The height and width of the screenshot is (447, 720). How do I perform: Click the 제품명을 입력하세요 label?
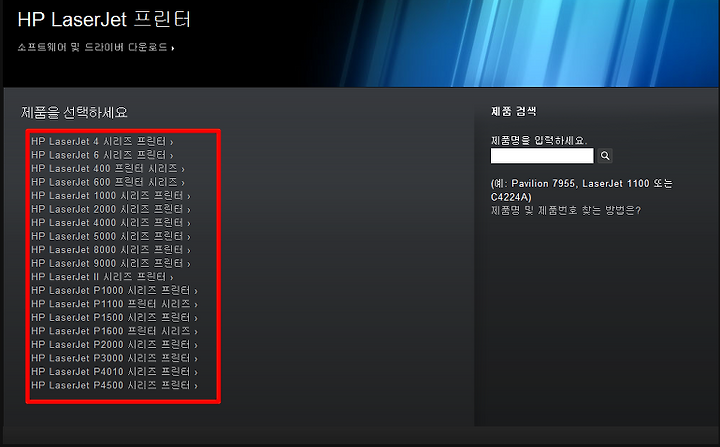click(539, 140)
